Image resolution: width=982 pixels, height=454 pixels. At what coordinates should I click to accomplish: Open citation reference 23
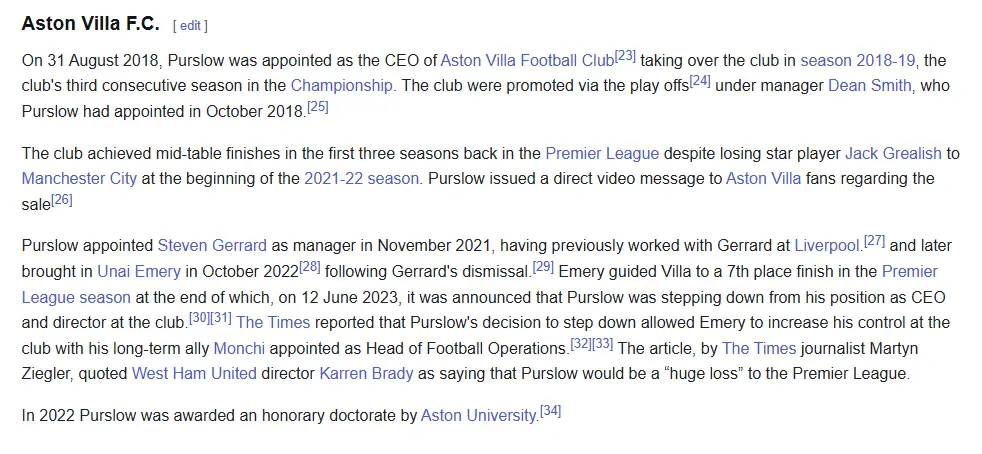click(x=625, y=56)
